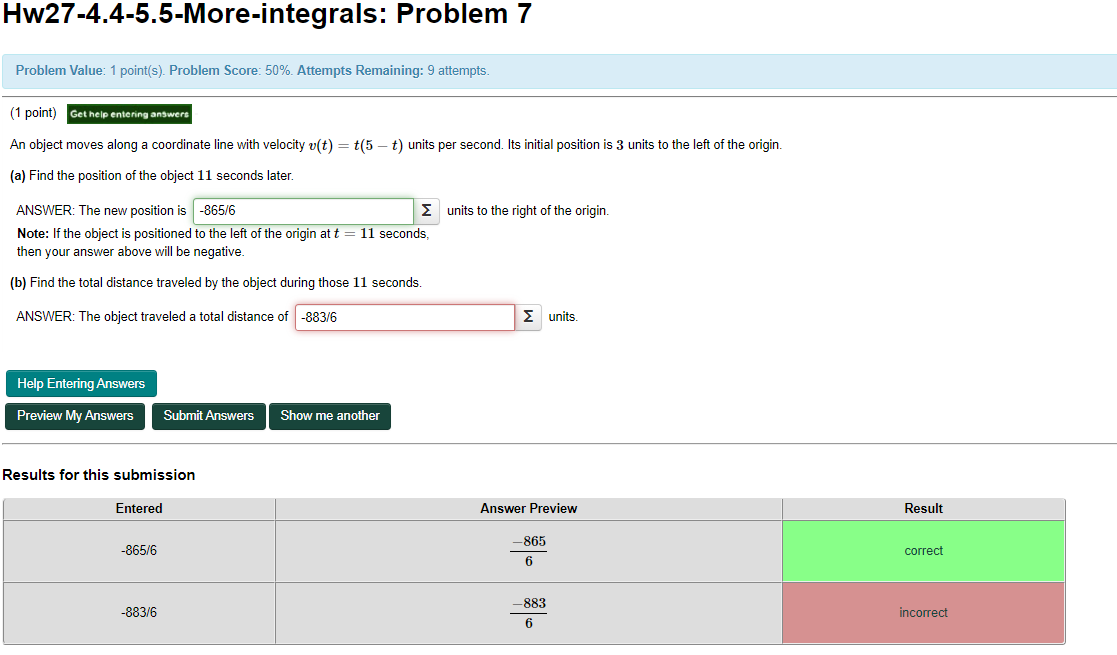This screenshot has height=655, width=1117.
Task: Click the 'Answer Preview' column header
Action: tap(527, 508)
